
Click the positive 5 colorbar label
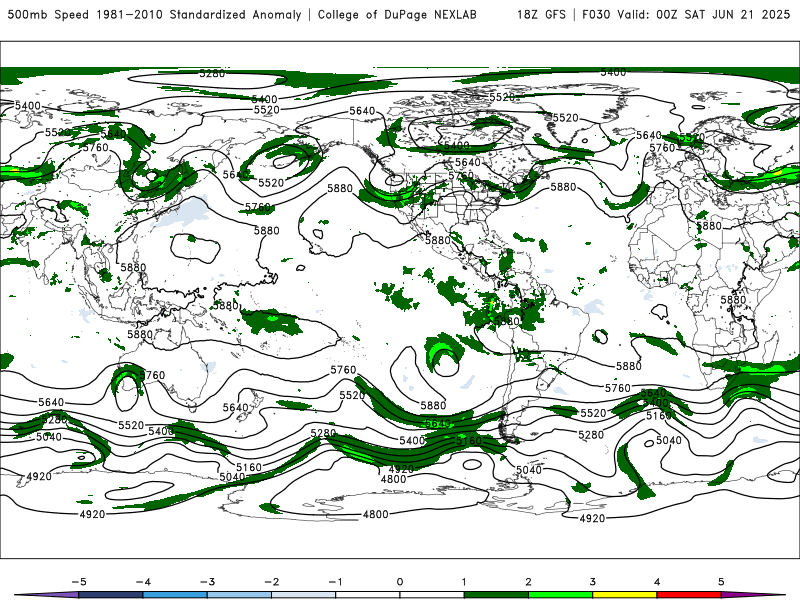[721, 582]
